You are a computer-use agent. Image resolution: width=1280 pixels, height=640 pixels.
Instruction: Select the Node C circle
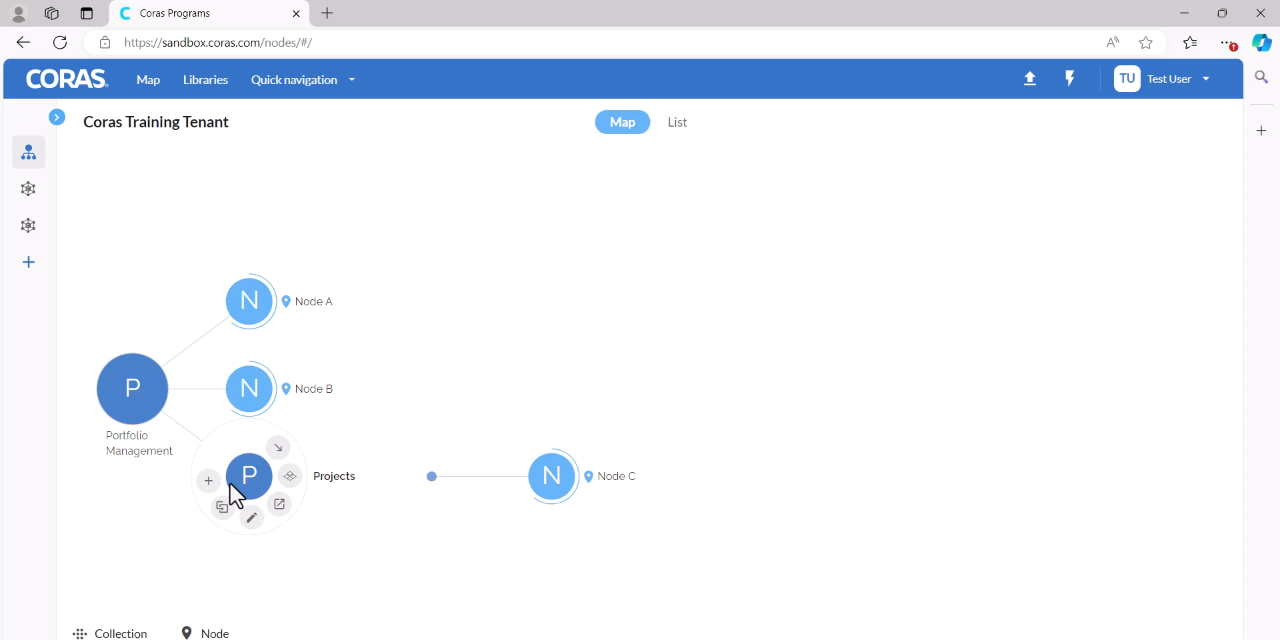551,476
